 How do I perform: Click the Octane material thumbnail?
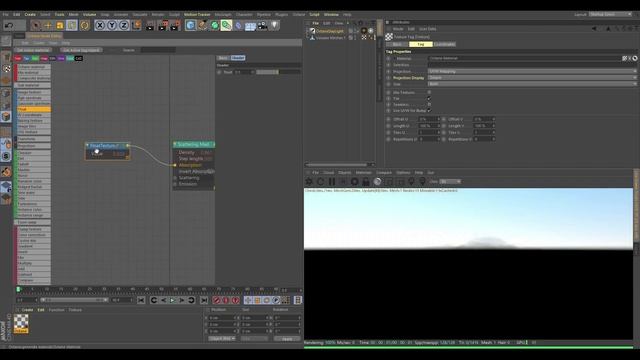click(x=21, y=324)
